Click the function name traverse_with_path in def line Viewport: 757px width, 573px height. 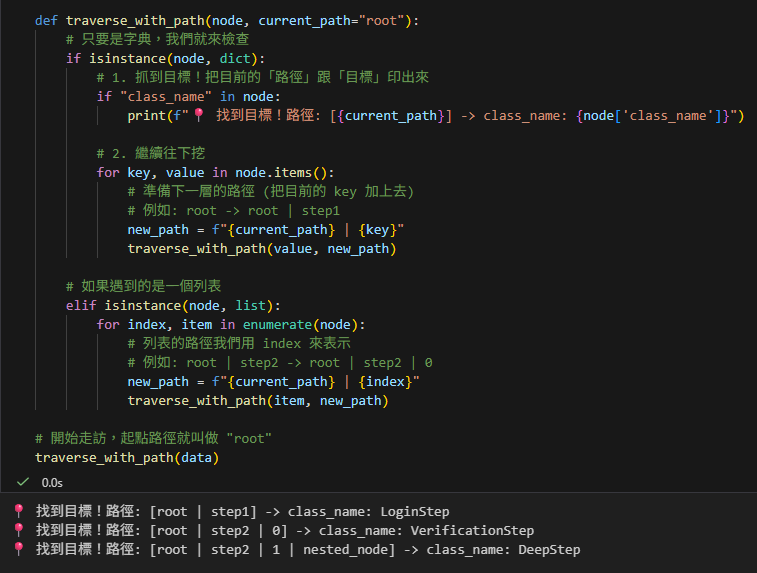click(135, 21)
